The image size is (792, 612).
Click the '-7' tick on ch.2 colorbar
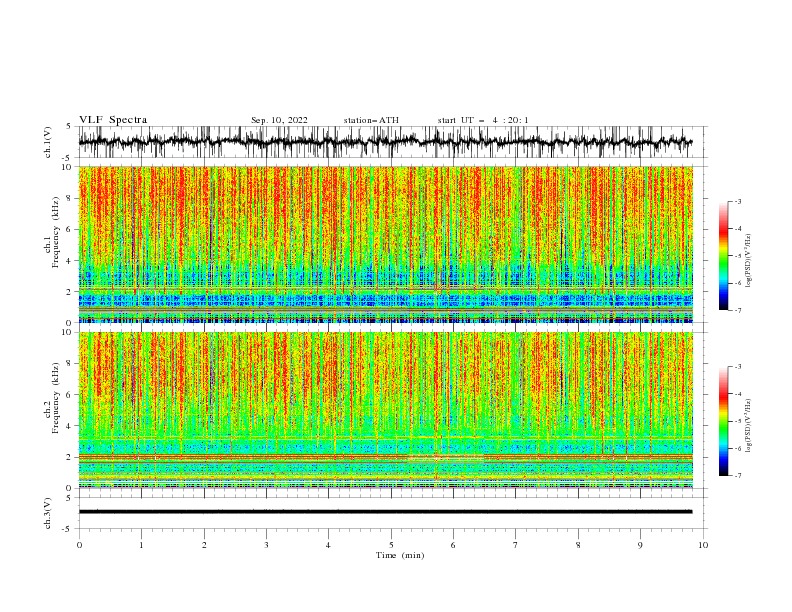738,476
